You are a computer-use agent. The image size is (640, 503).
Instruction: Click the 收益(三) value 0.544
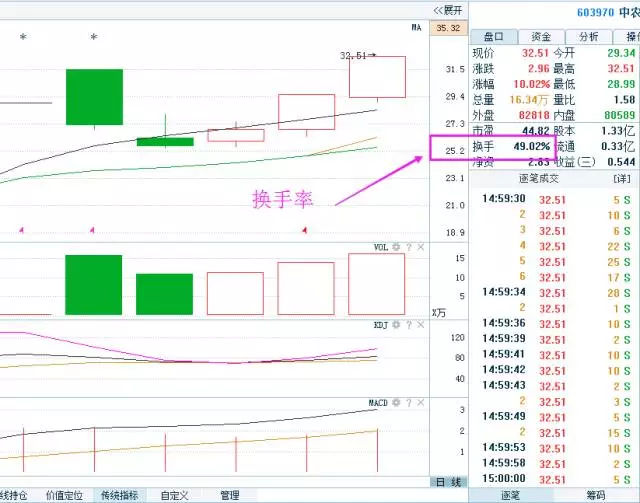(x=621, y=162)
